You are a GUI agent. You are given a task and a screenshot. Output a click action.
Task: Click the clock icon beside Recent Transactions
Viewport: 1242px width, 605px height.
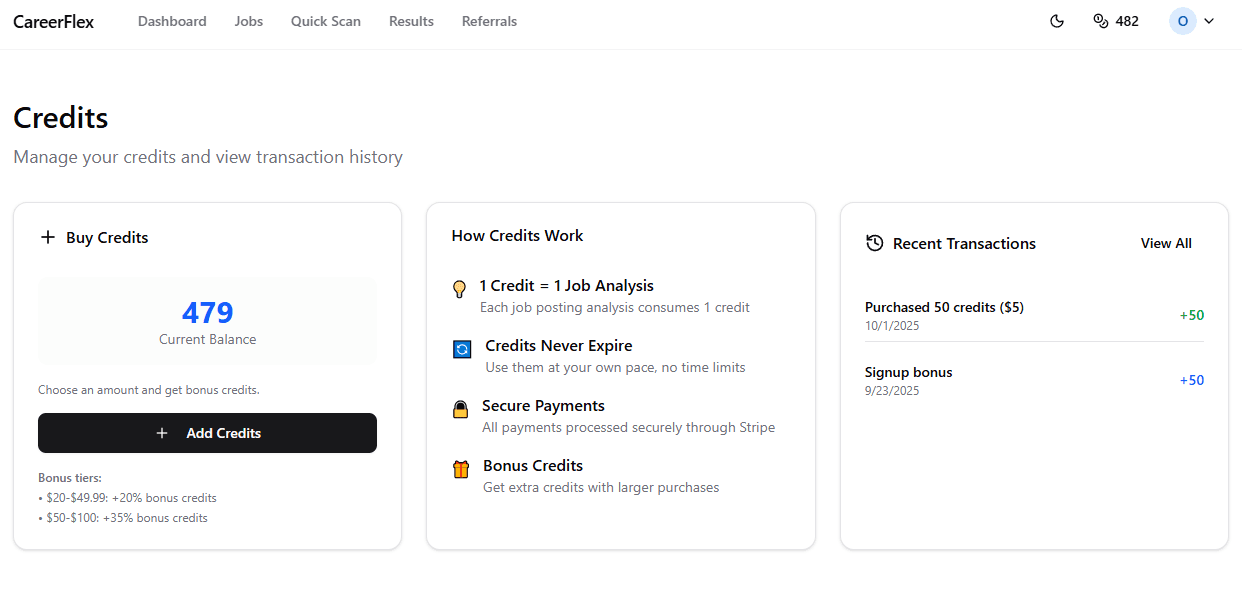pyautogui.click(x=875, y=242)
